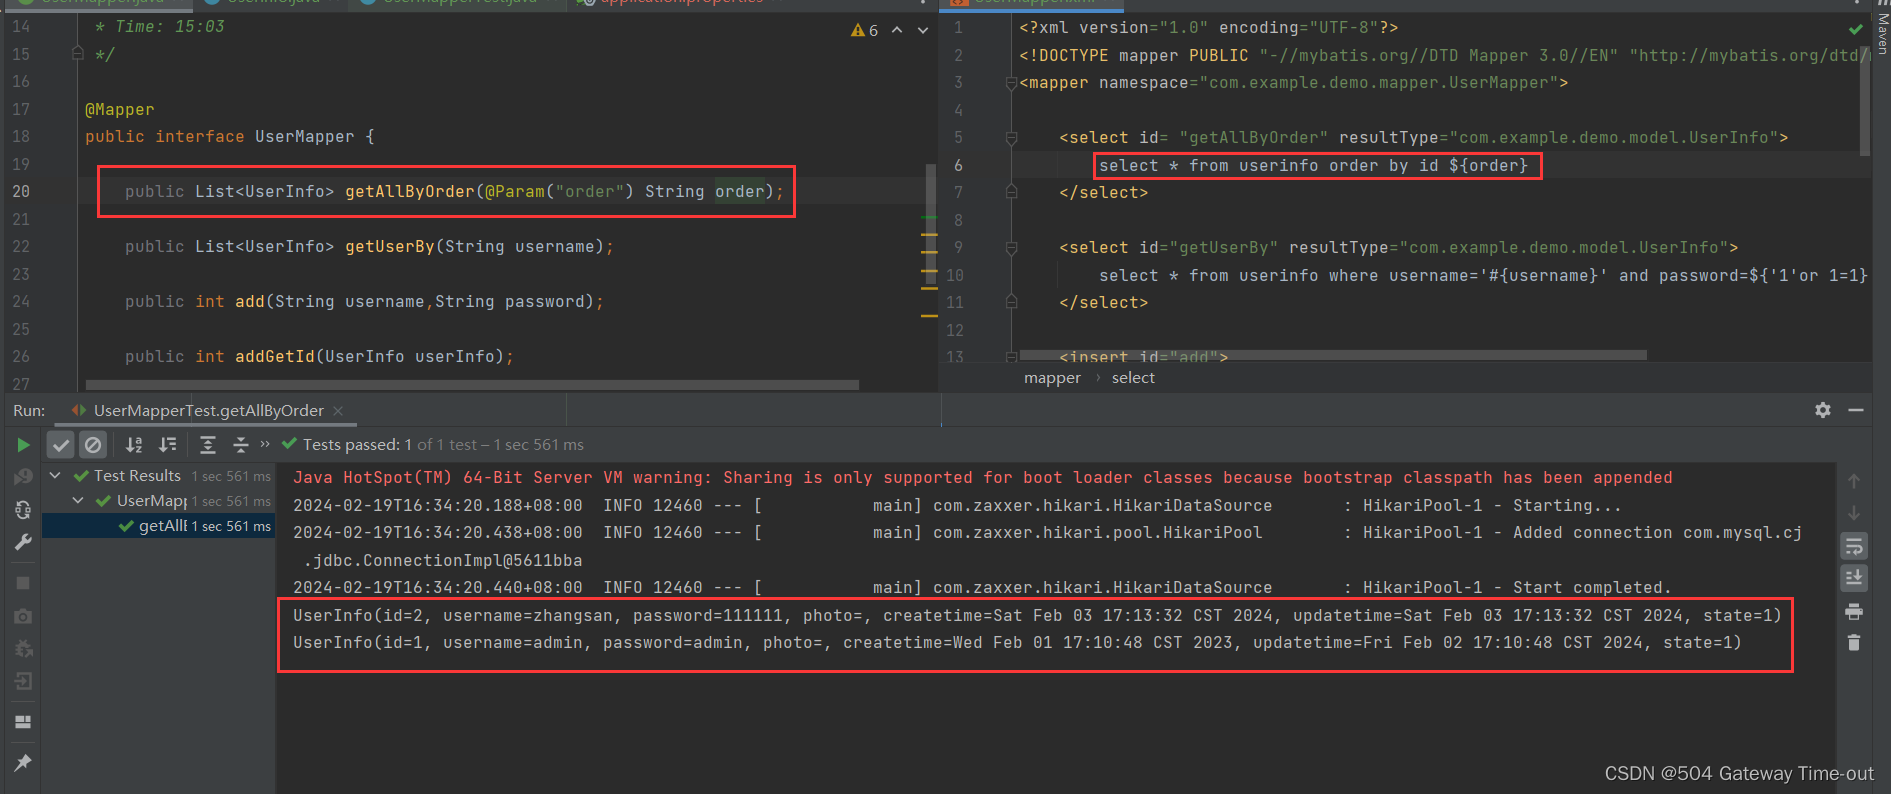1891x794 pixels.
Task: Click HikariPool-1 Start completed log line
Action: [x=982, y=588]
